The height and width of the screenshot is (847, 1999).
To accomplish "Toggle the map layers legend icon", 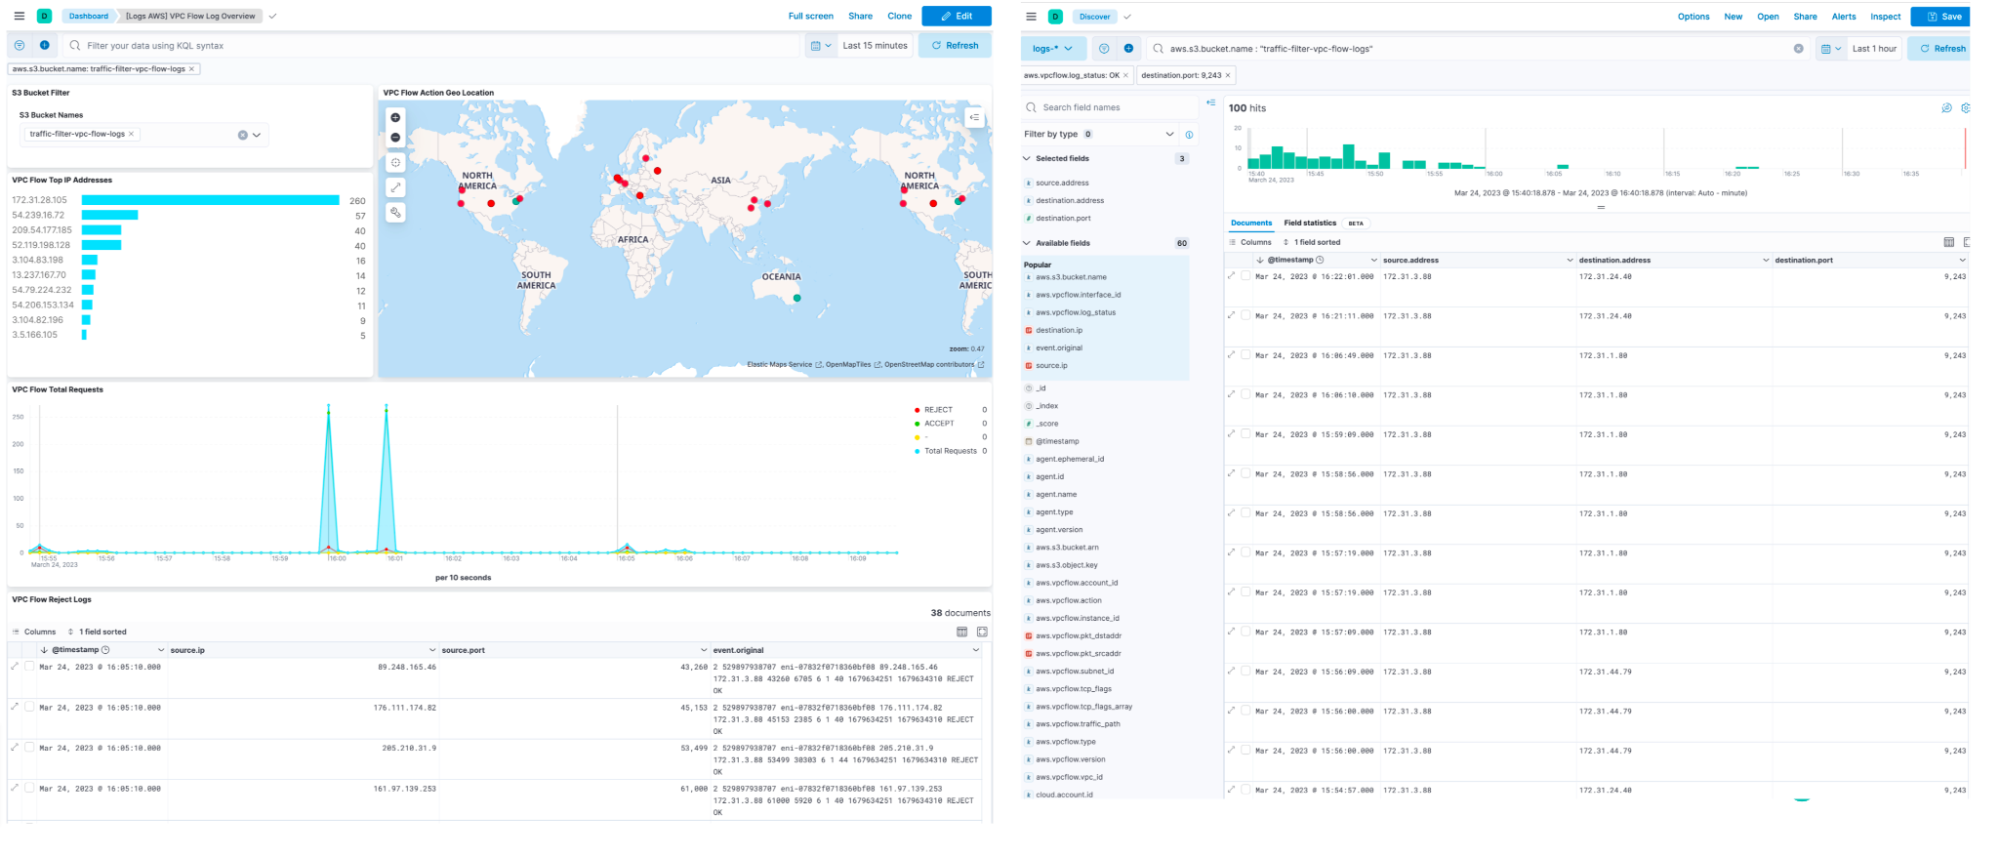I will [x=974, y=117].
